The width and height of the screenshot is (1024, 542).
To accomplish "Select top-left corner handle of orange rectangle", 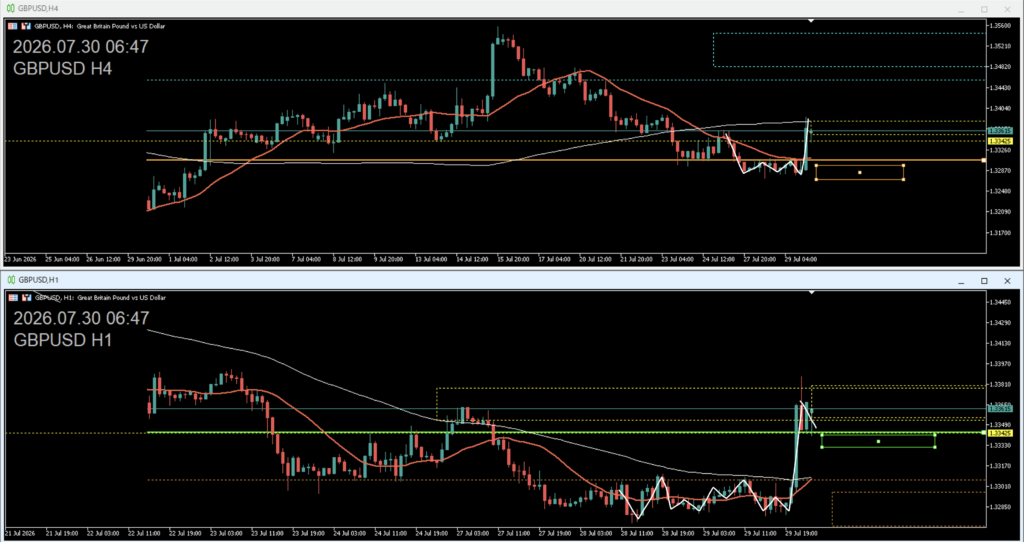I will click(816, 165).
